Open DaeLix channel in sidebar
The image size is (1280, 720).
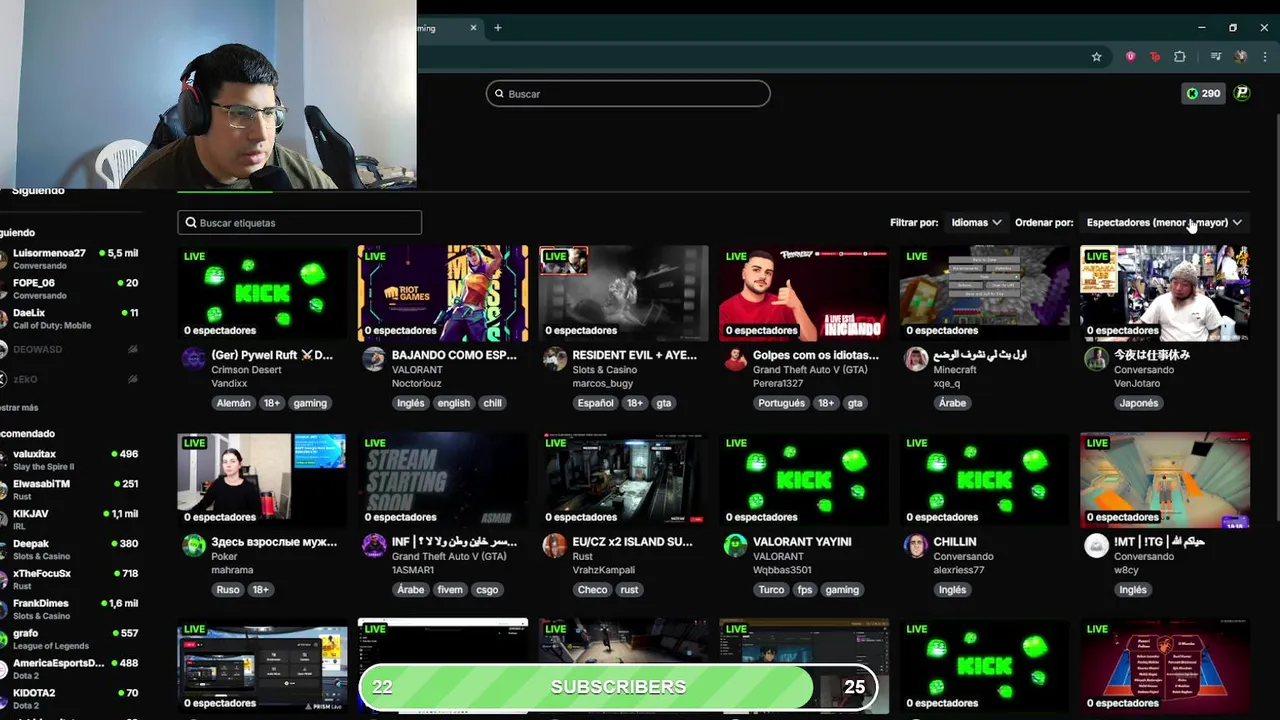(x=70, y=319)
